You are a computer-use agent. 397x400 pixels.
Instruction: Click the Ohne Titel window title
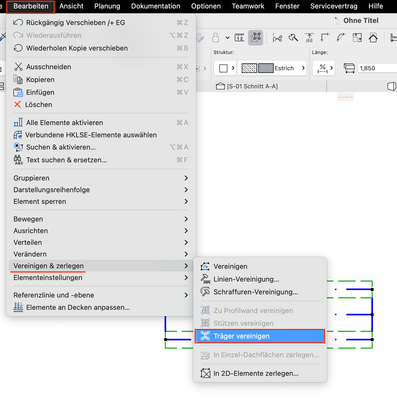tap(361, 21)
